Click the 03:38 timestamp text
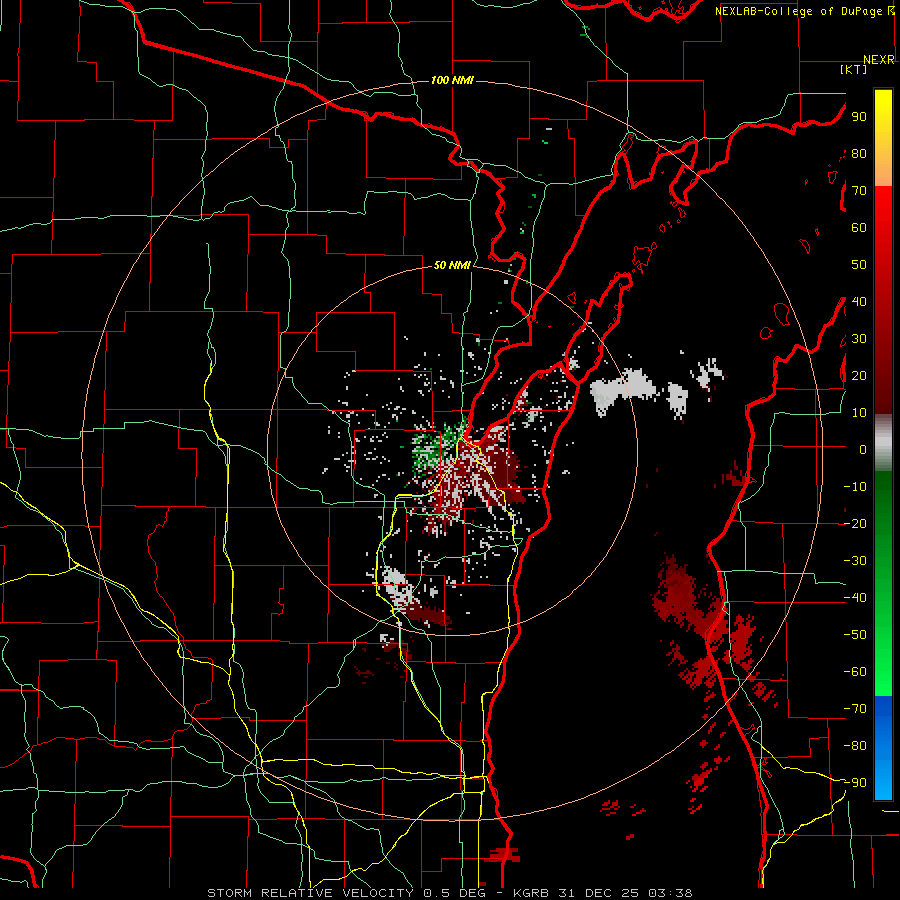This screenshot has height=900, width=900. pos(670,893)
